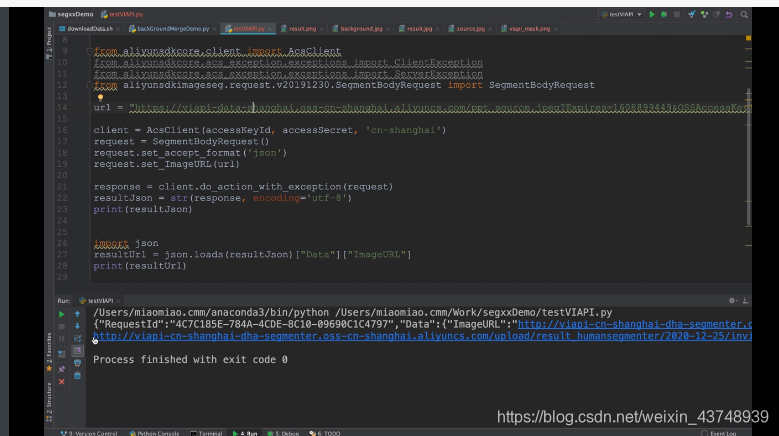Click testVIAPI.py in the navigation bar
Screen dimensions: 779x436
[x=122, y=14]
